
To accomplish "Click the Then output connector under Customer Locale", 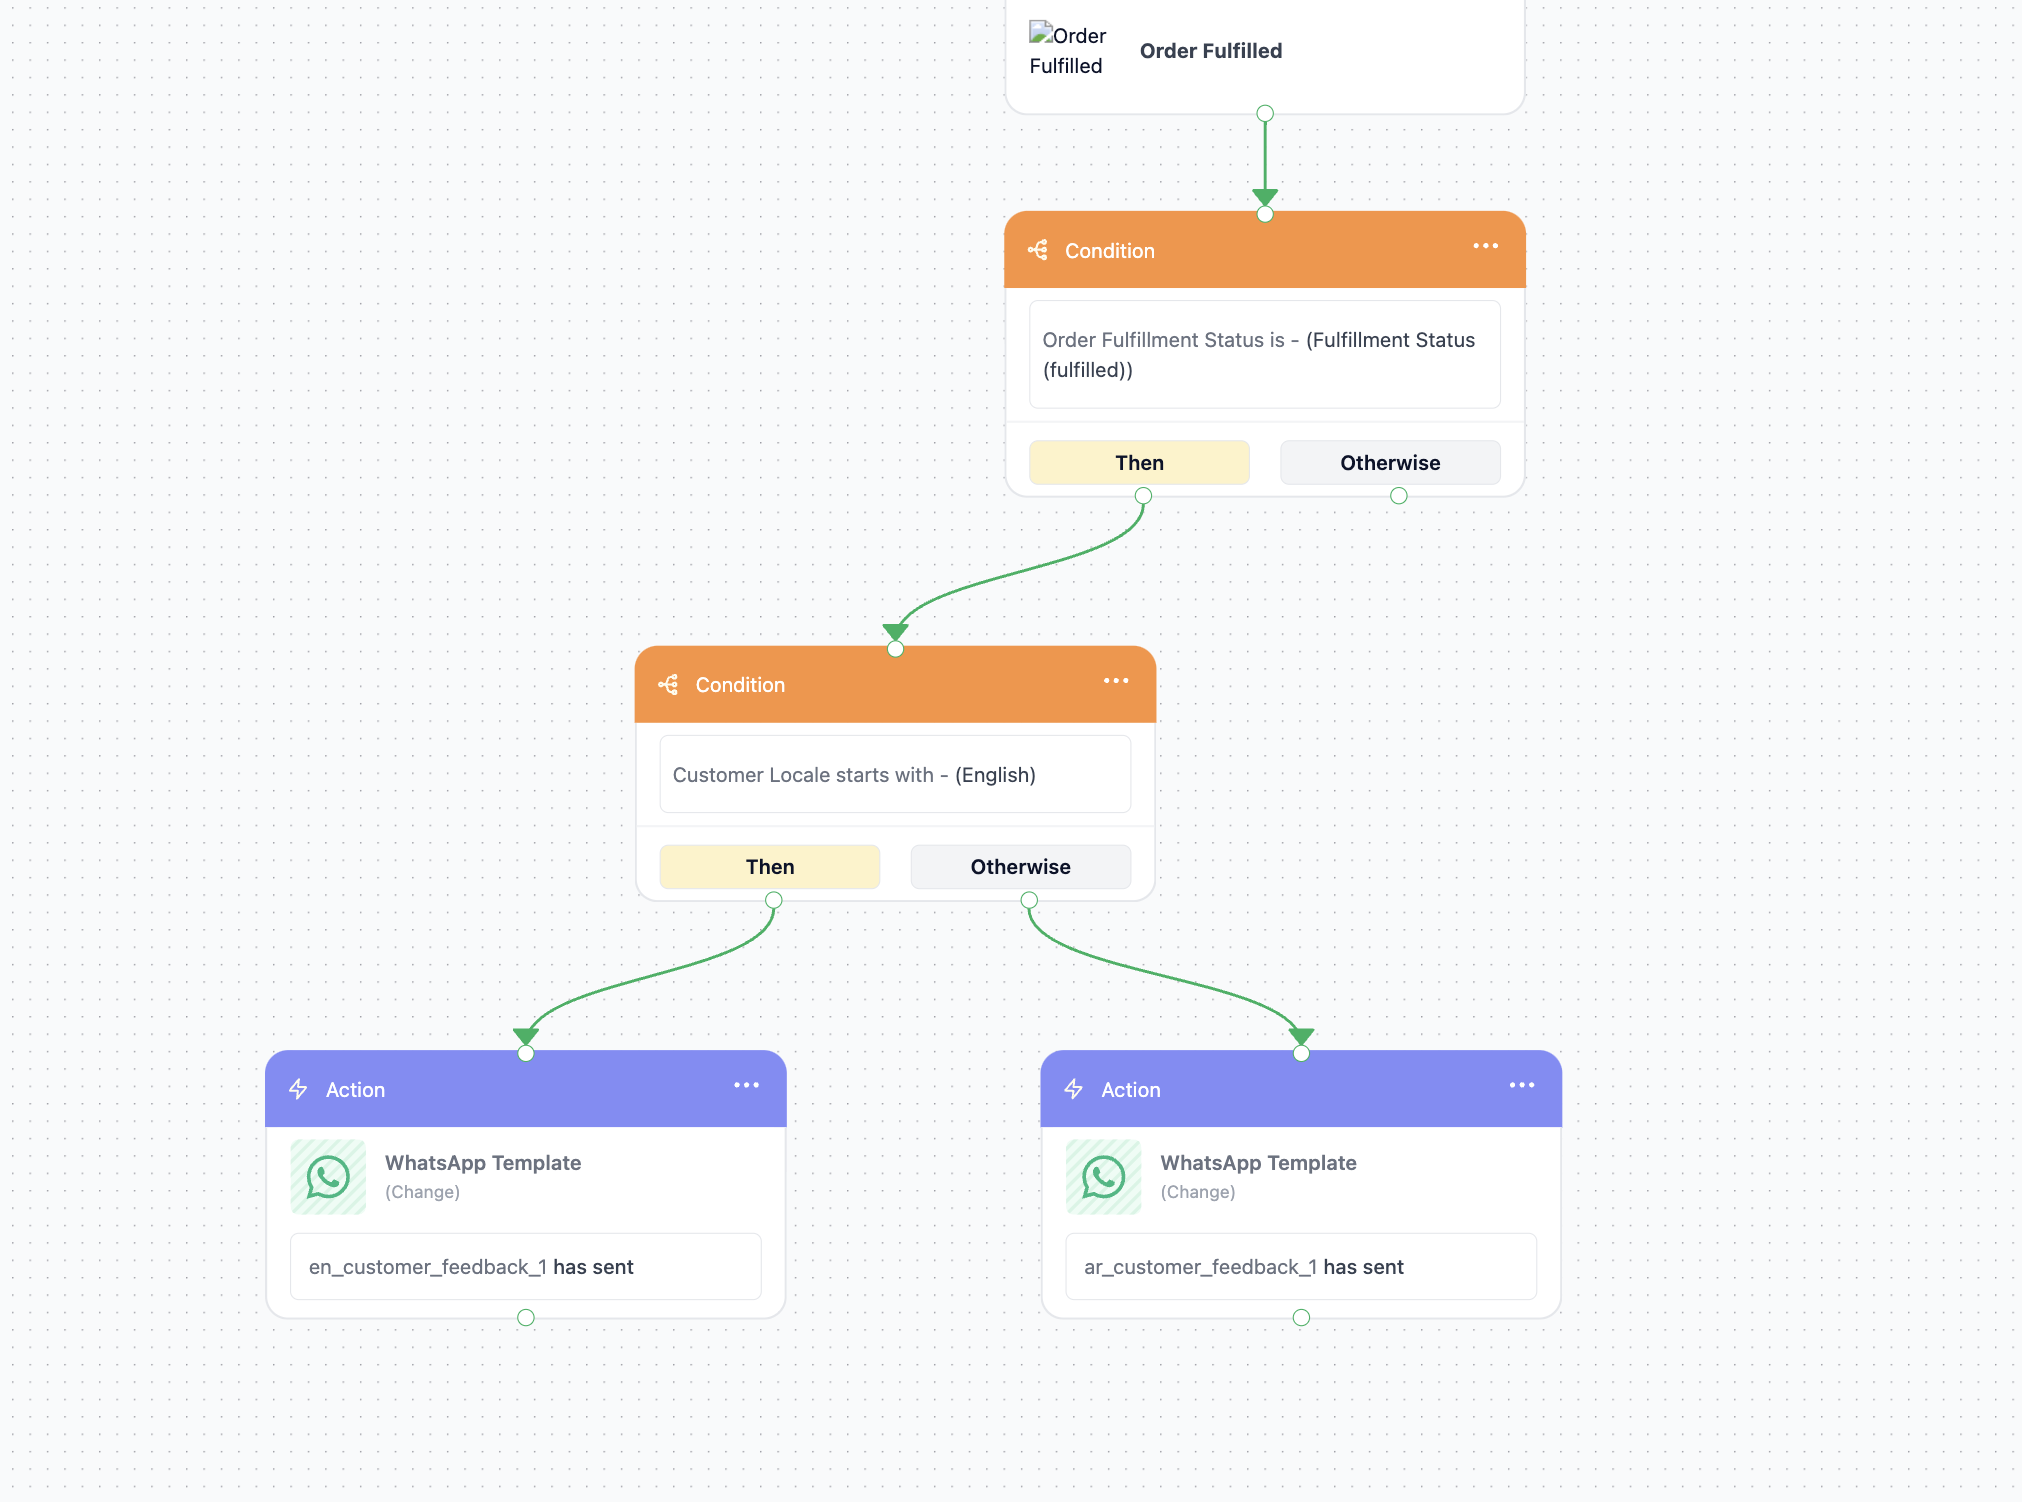I will pyautogui.click(x=773, y=900).
